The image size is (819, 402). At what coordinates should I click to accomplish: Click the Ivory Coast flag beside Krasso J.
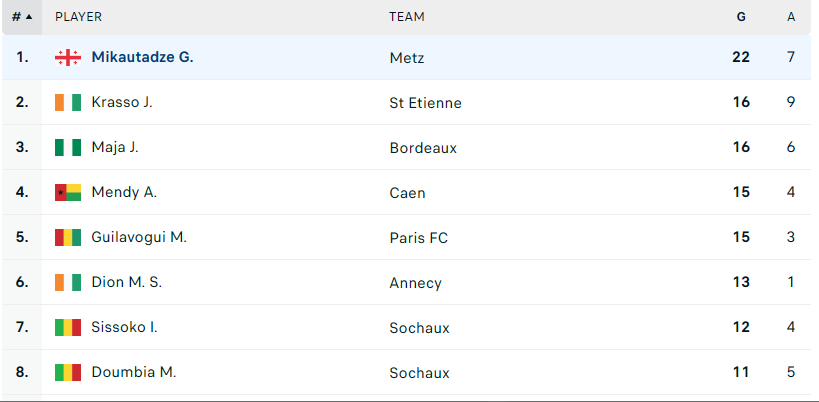[68, 102]
